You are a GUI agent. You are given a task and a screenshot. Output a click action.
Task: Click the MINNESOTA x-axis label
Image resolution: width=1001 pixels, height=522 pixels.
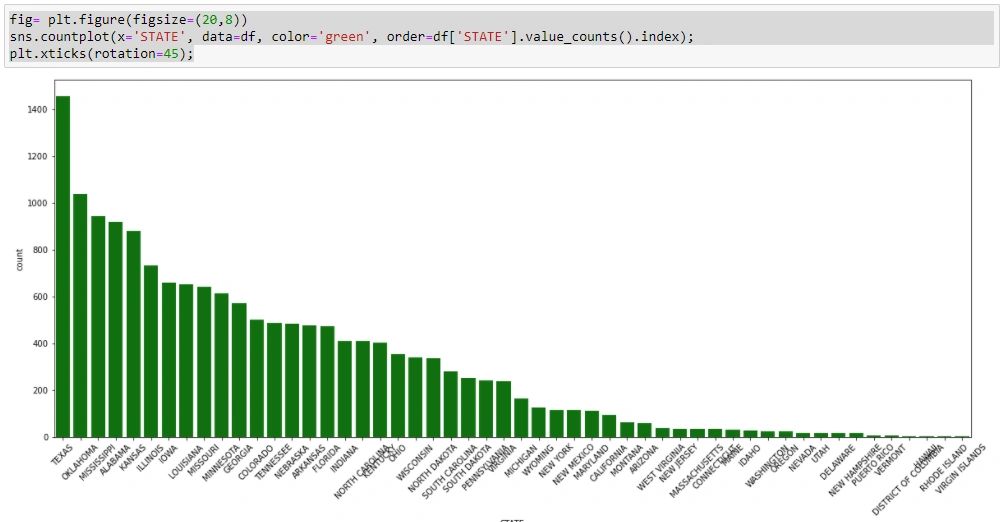click(x=220, y=462)
